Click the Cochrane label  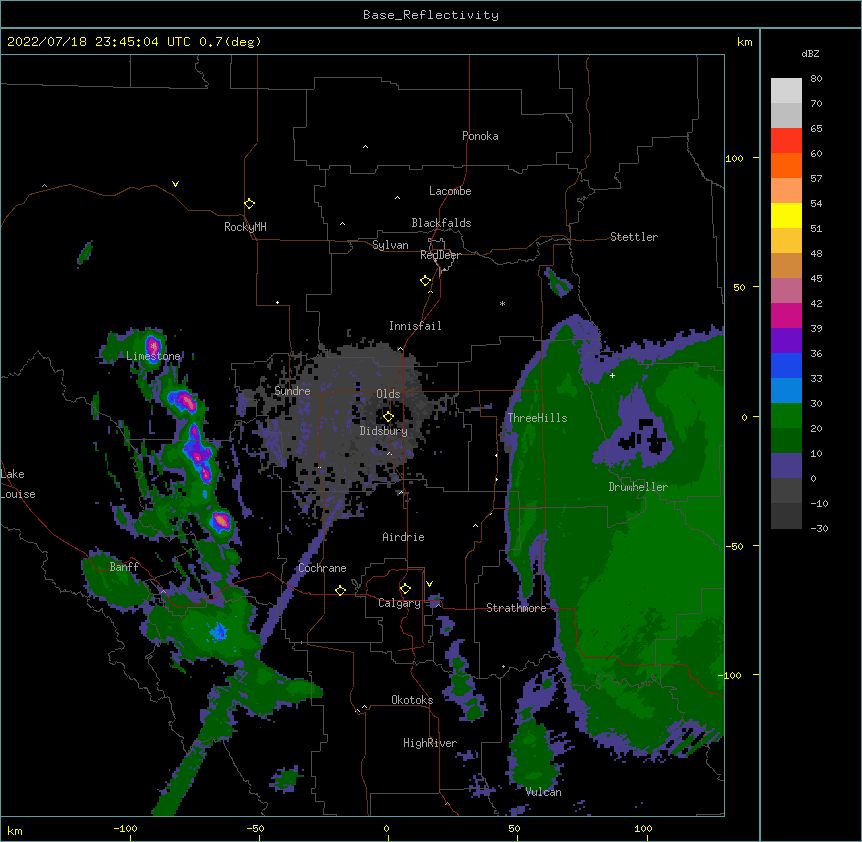click(322, 568)
